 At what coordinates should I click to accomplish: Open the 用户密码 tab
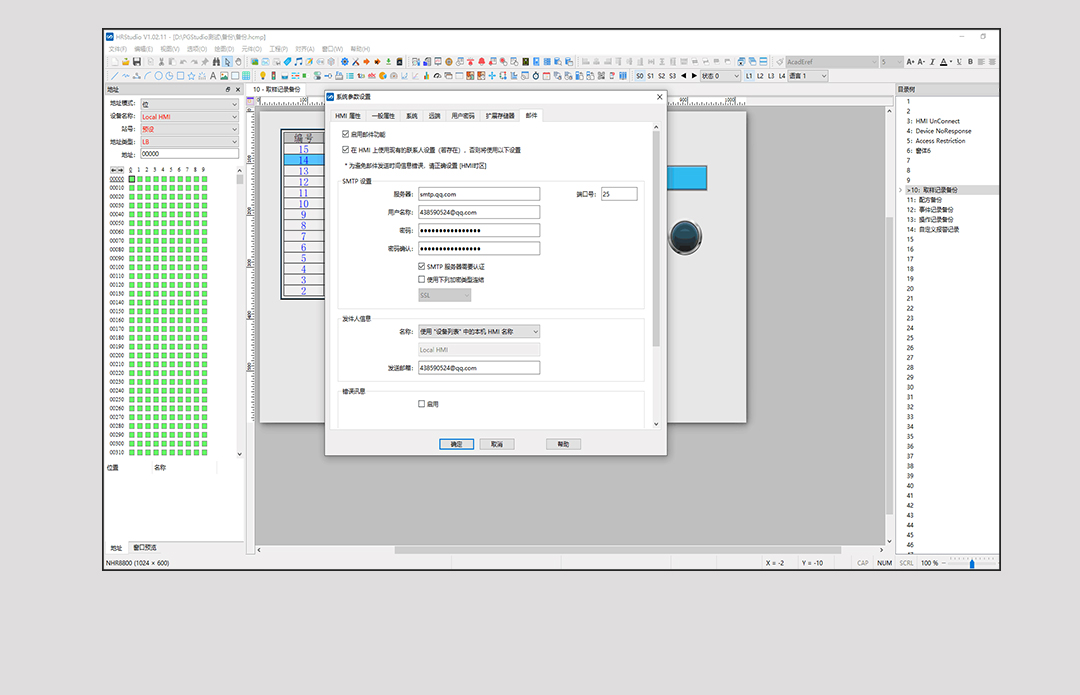(463, 116)
